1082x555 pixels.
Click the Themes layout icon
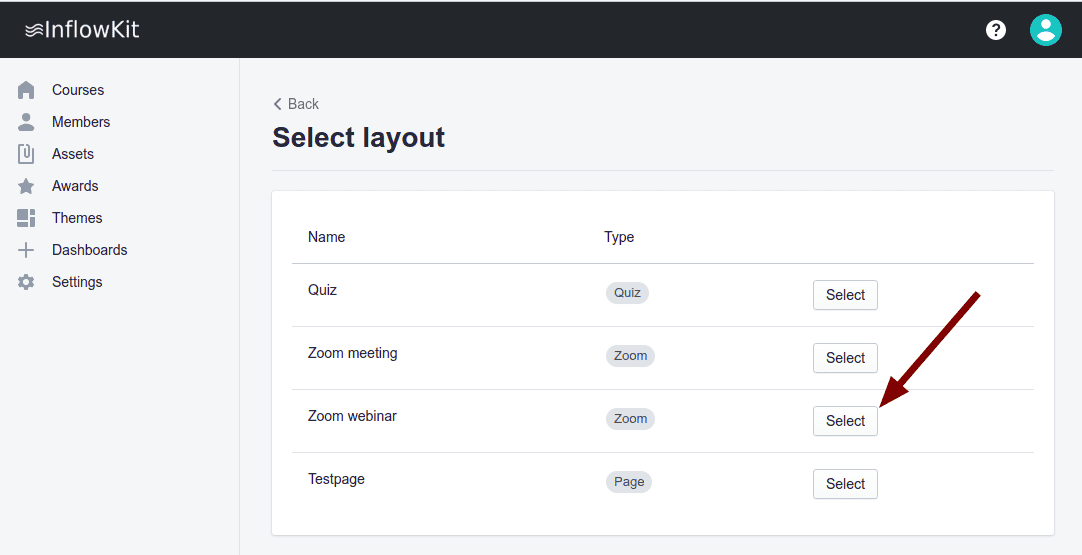coord(27,218)
